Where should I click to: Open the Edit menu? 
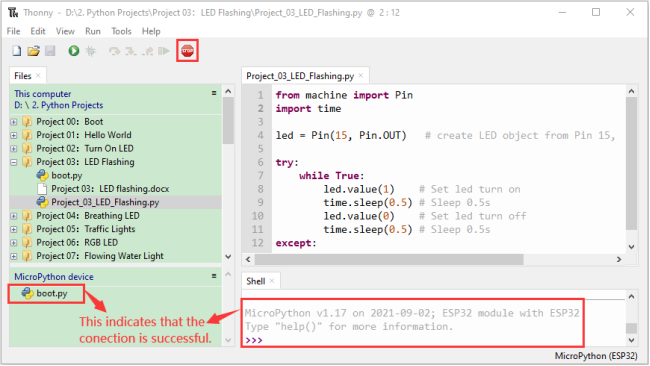point(38,31)
